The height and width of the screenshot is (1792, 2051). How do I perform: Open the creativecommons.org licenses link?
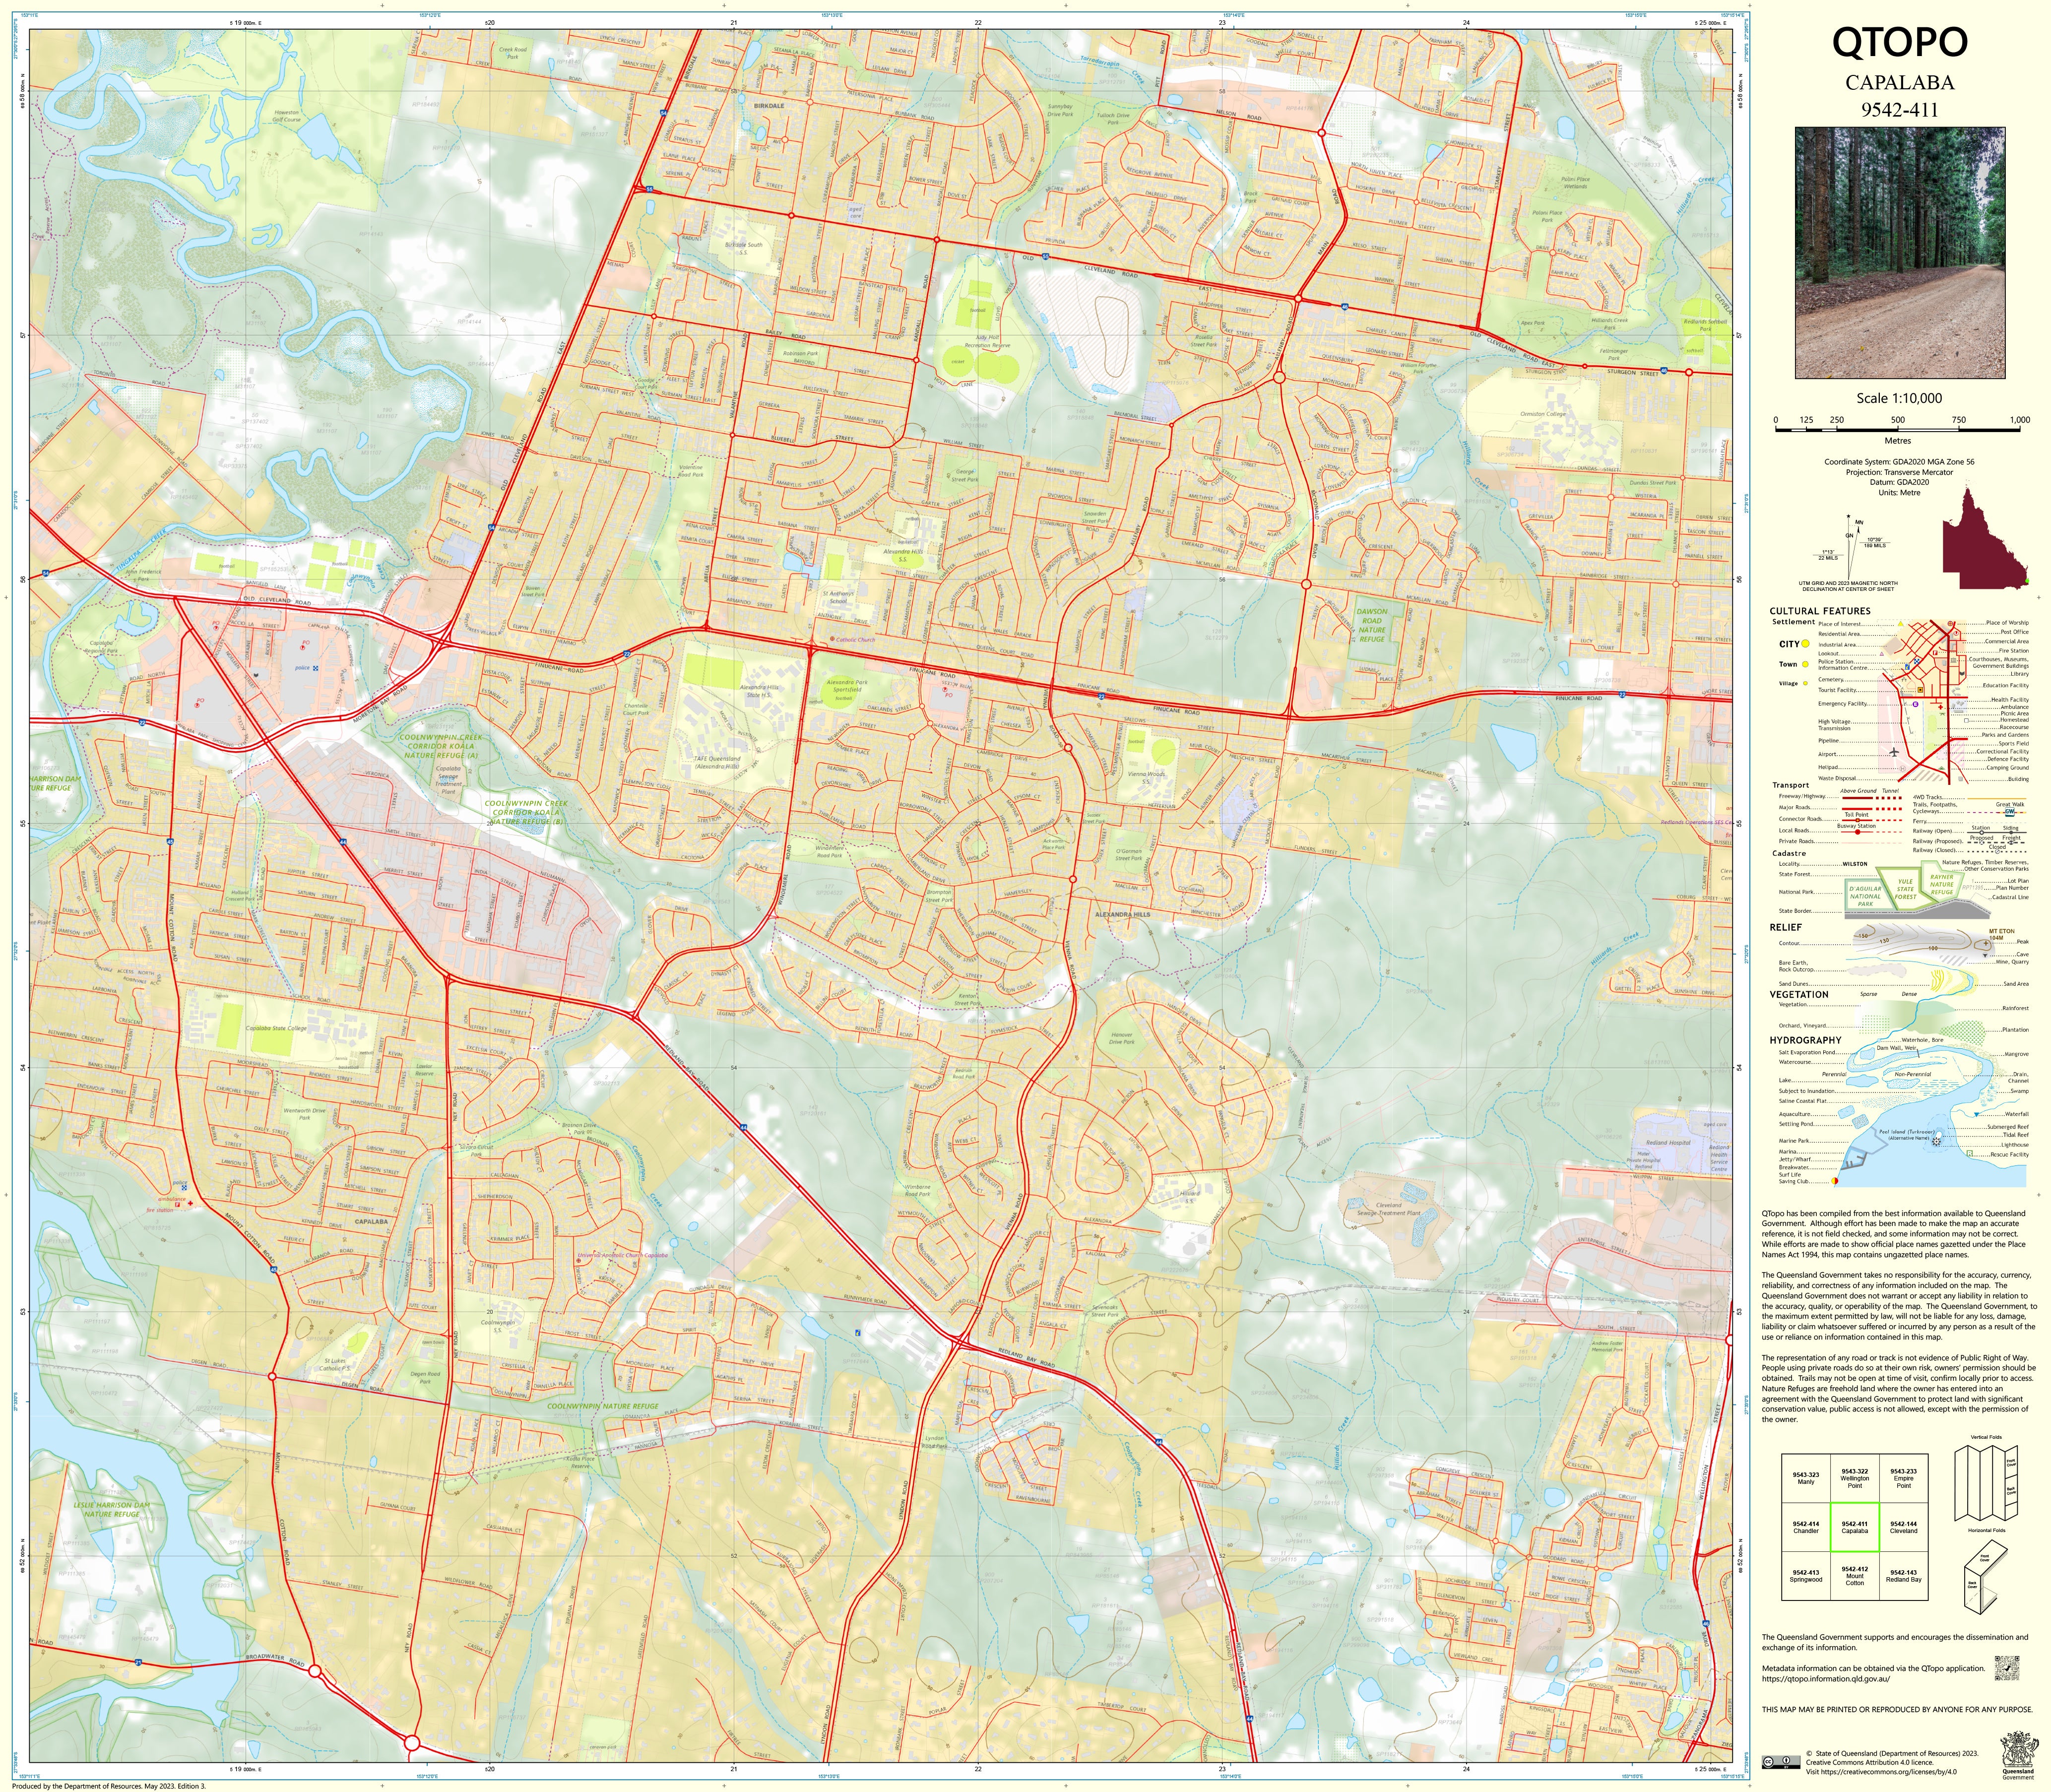pos(1889,1772)
